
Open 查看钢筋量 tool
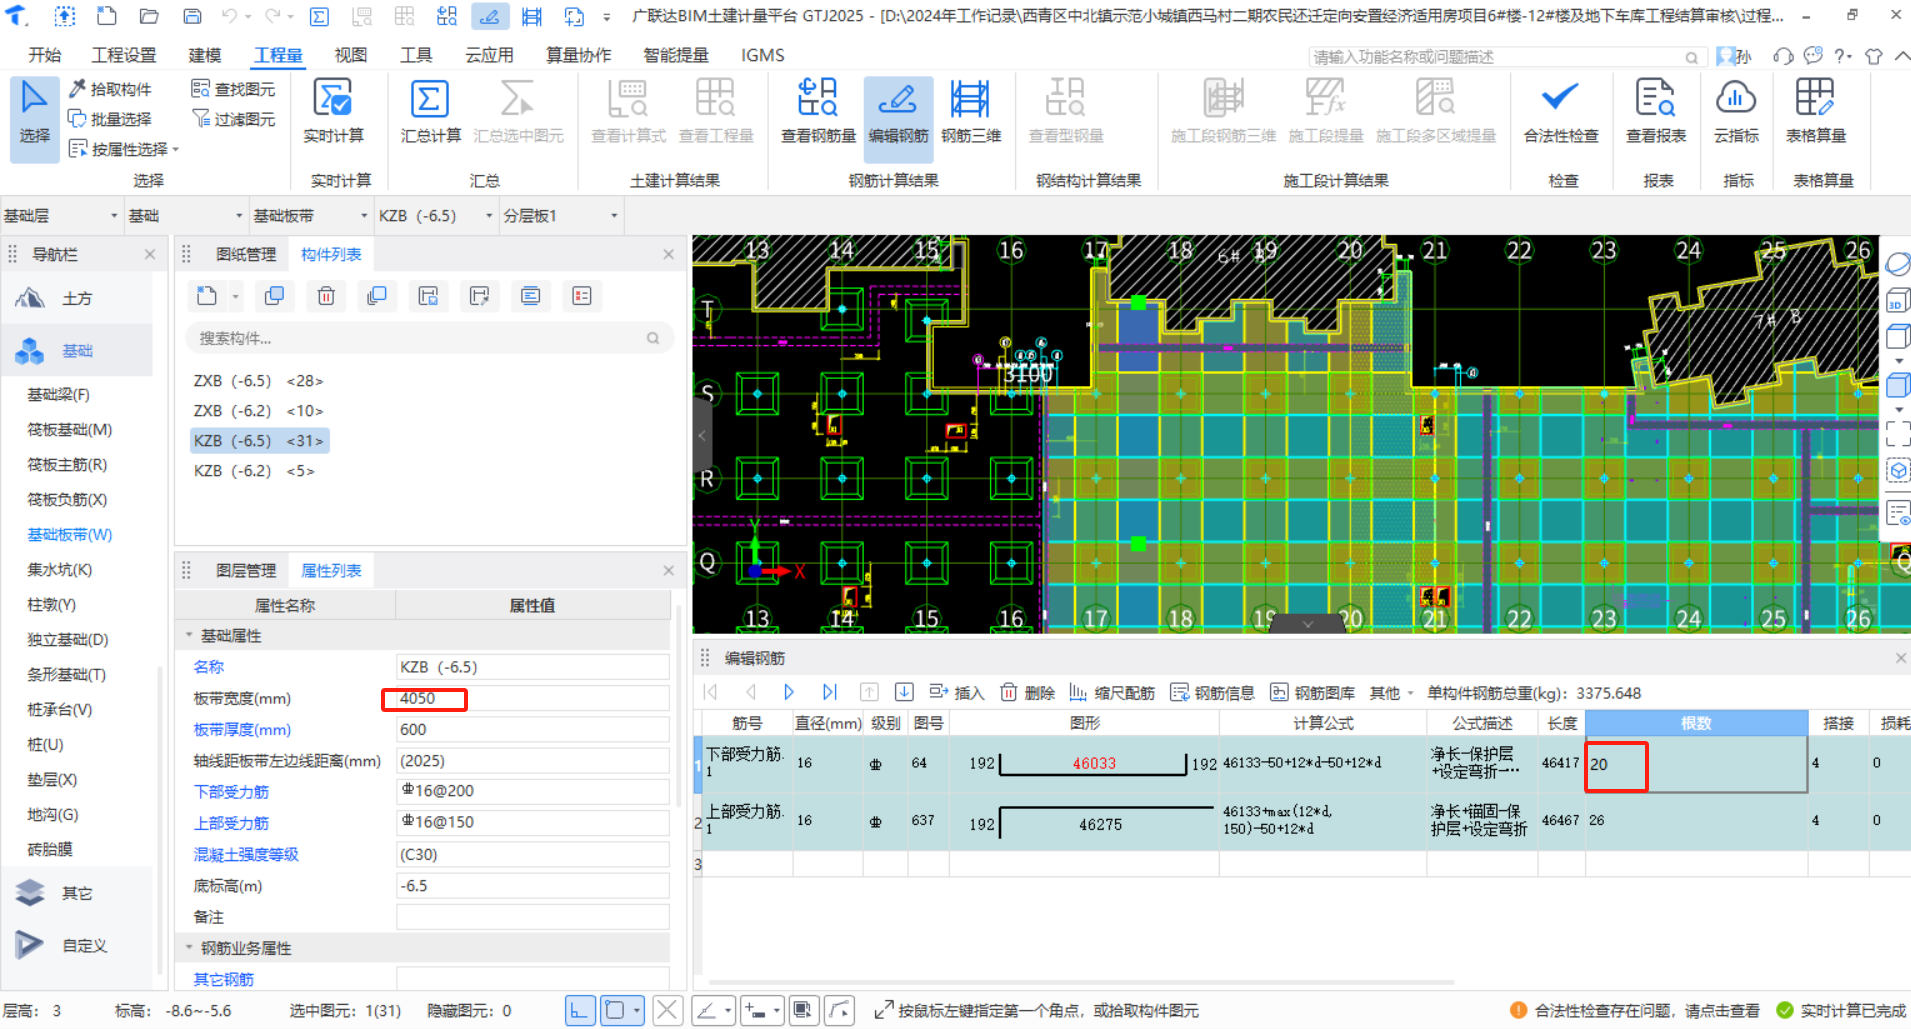[x=817, y=110]
